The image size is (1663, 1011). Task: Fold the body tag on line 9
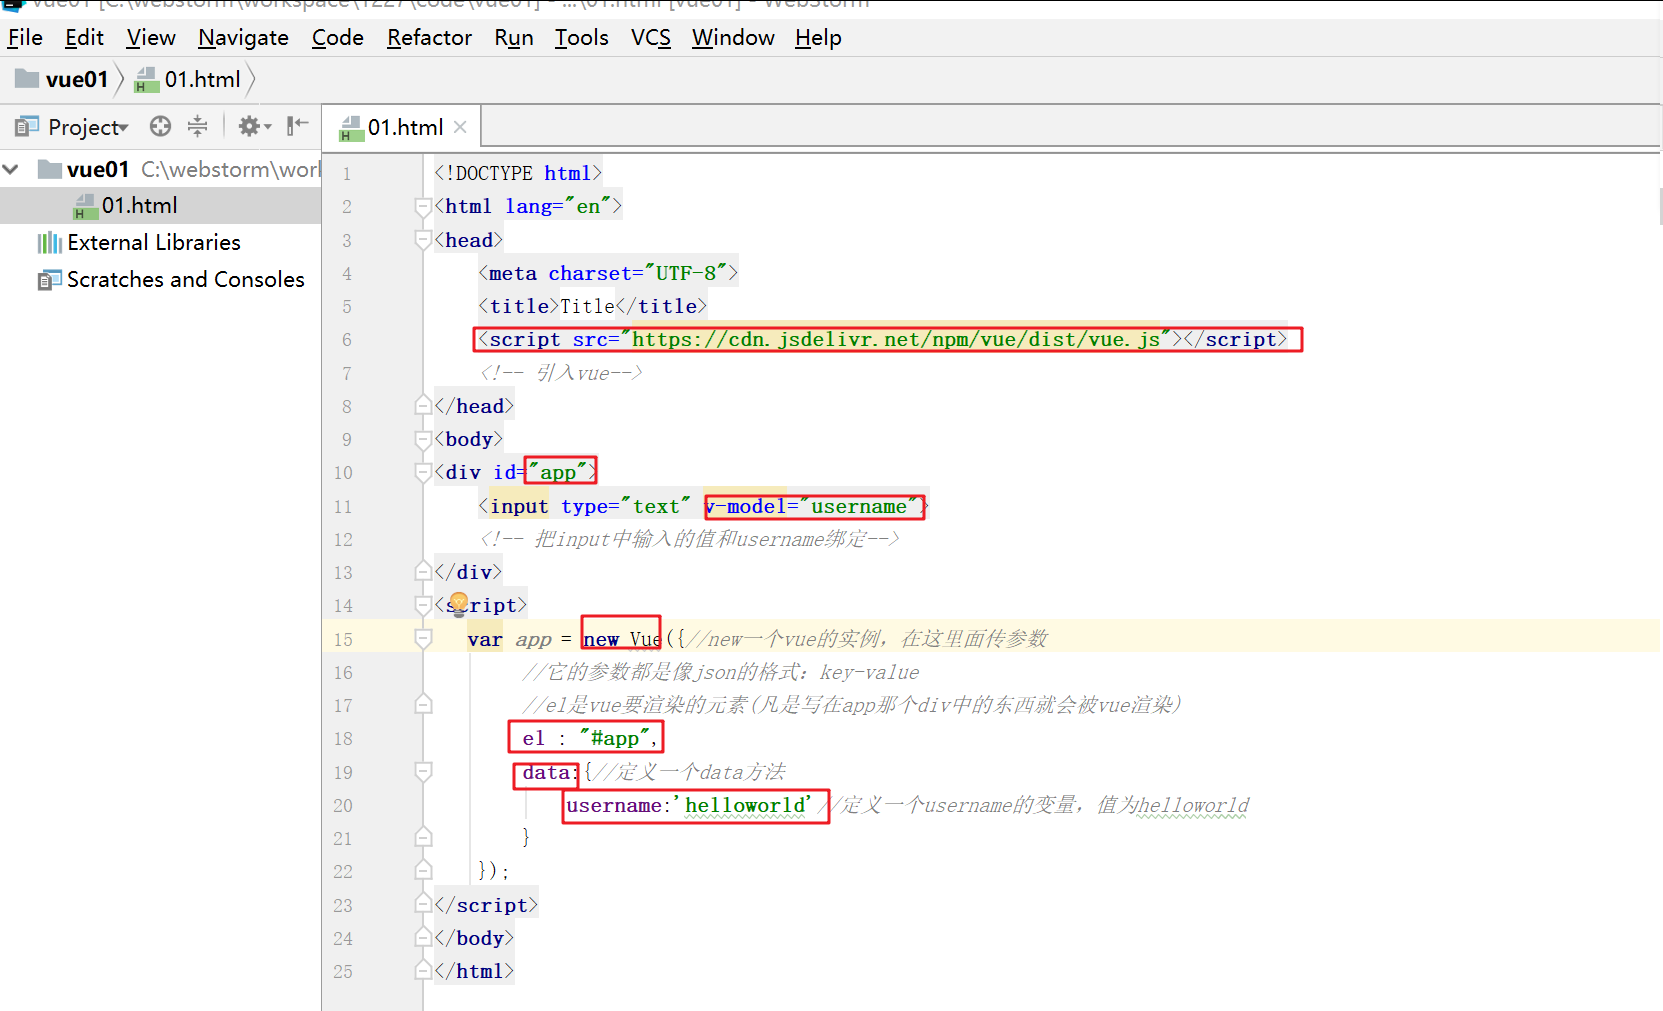coord(423,439)
